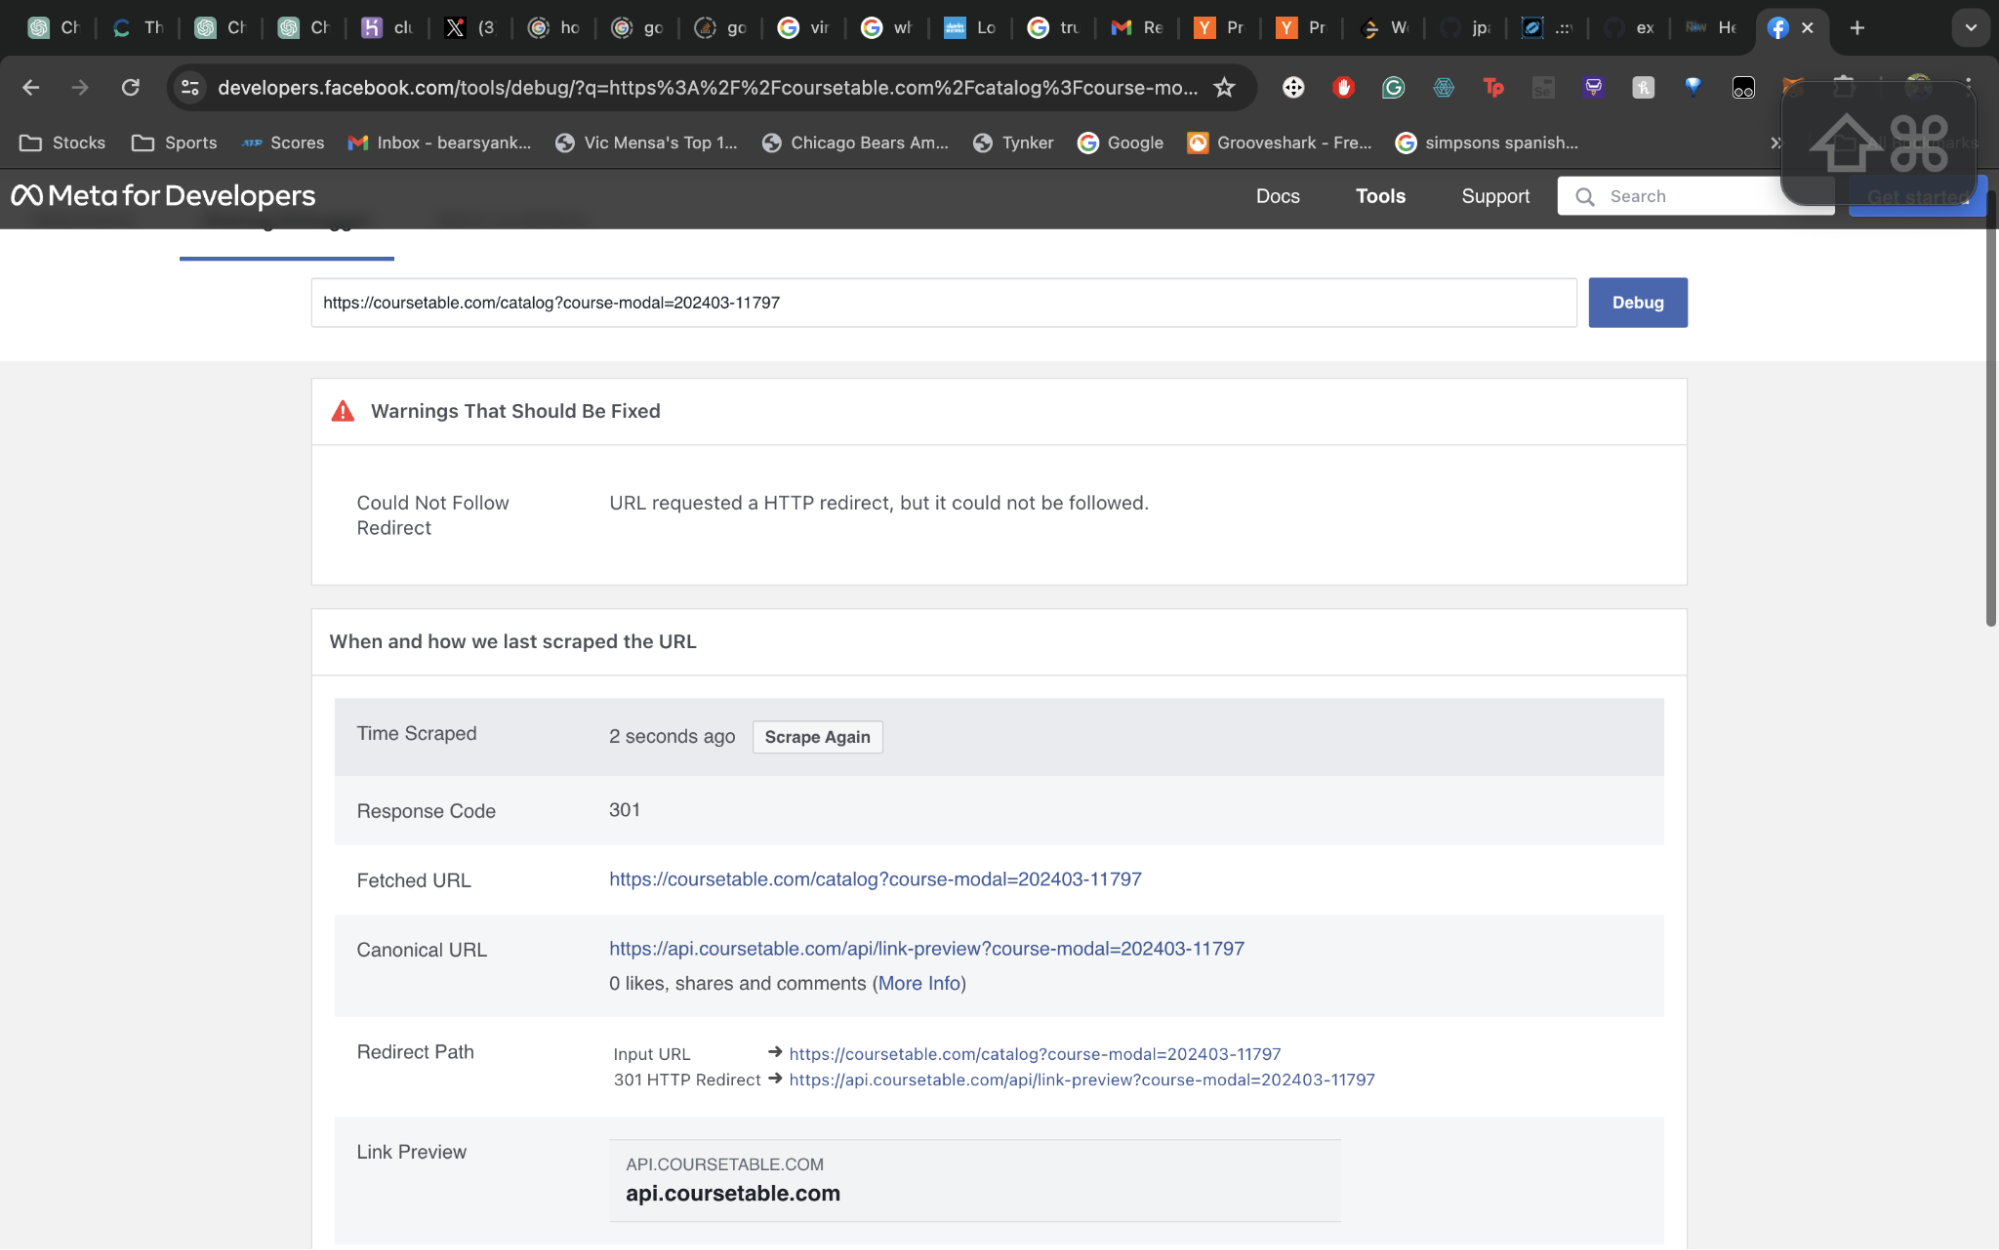Close the active Facebook debugger tab
This screenshot has height=1250, width=1999.
click(x=1807, y=28)
